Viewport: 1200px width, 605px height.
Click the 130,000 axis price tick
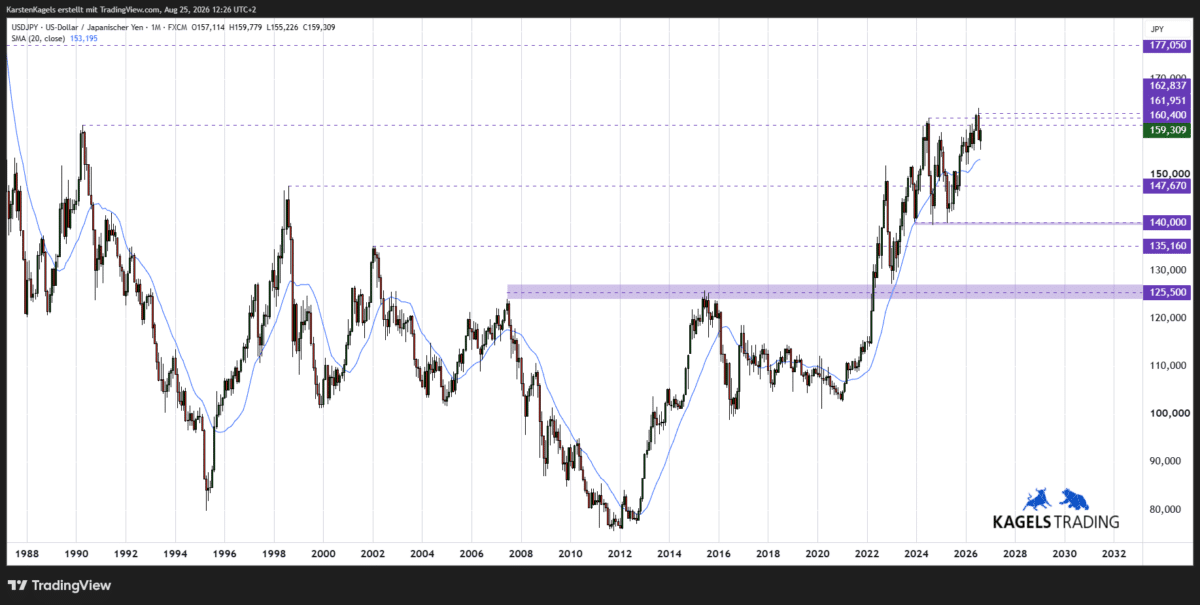tap(1168, 269)
